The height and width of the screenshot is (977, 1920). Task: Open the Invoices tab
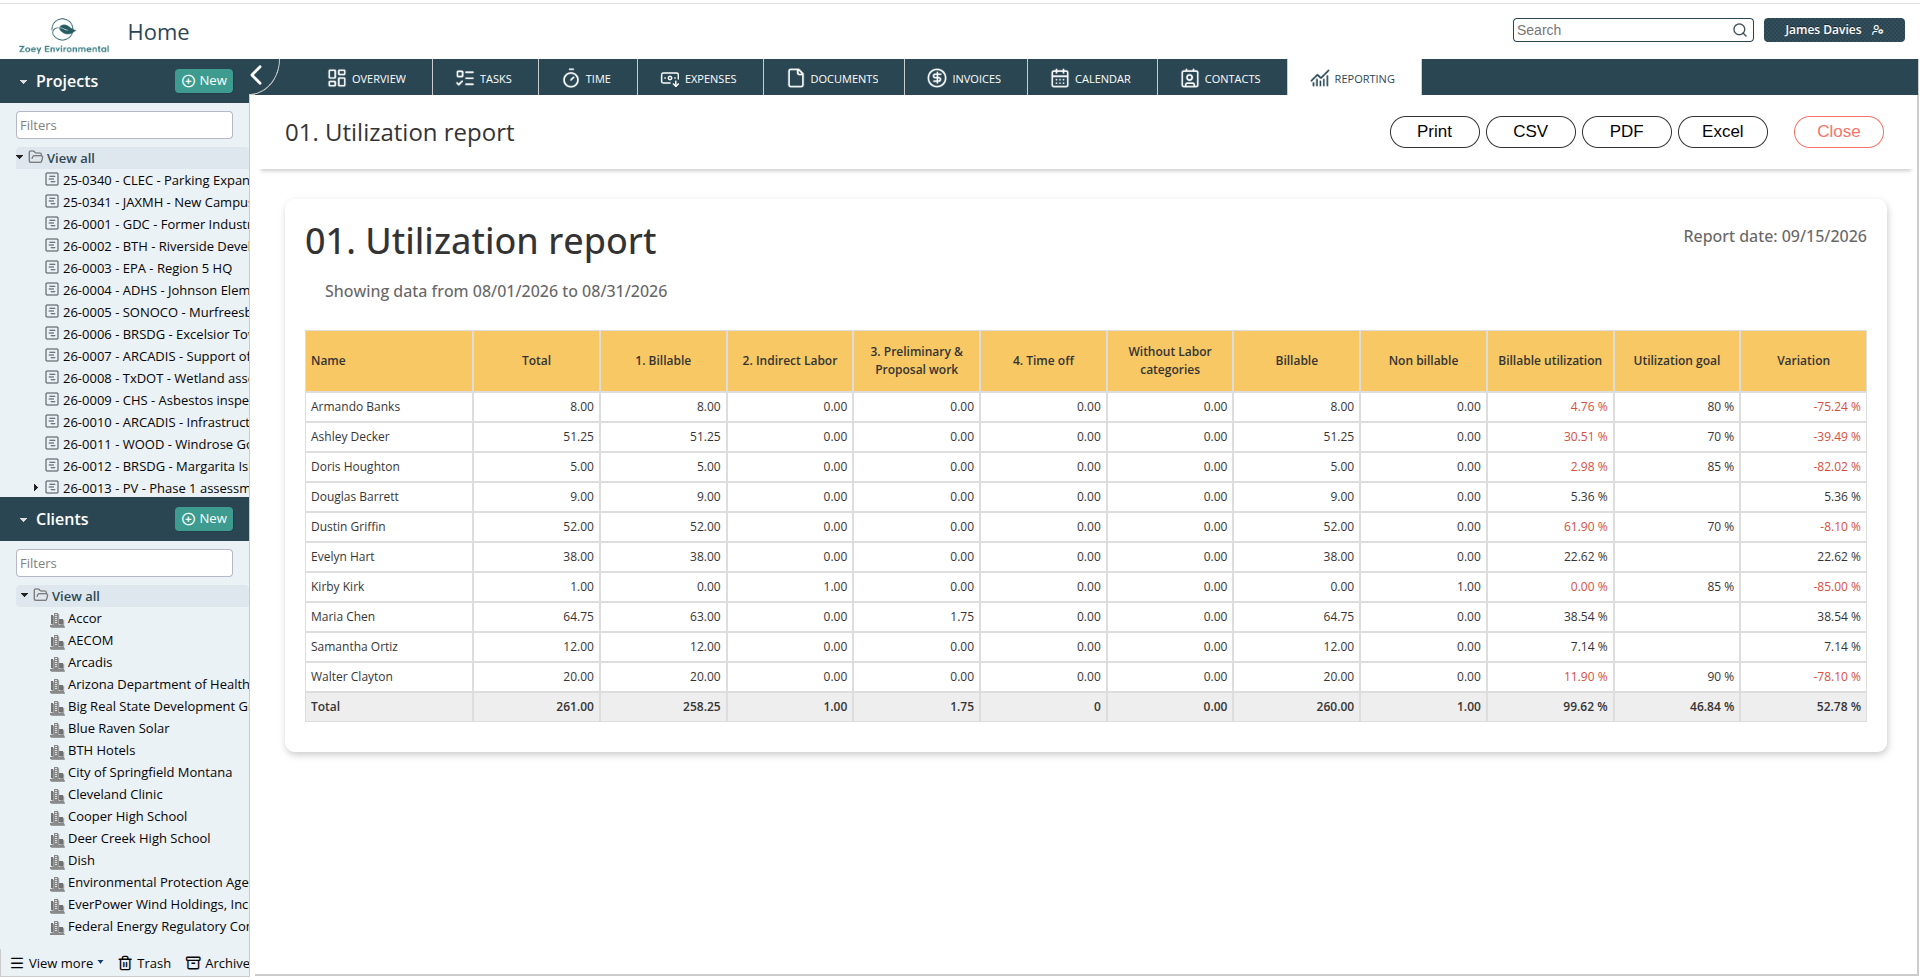point(965,78)
